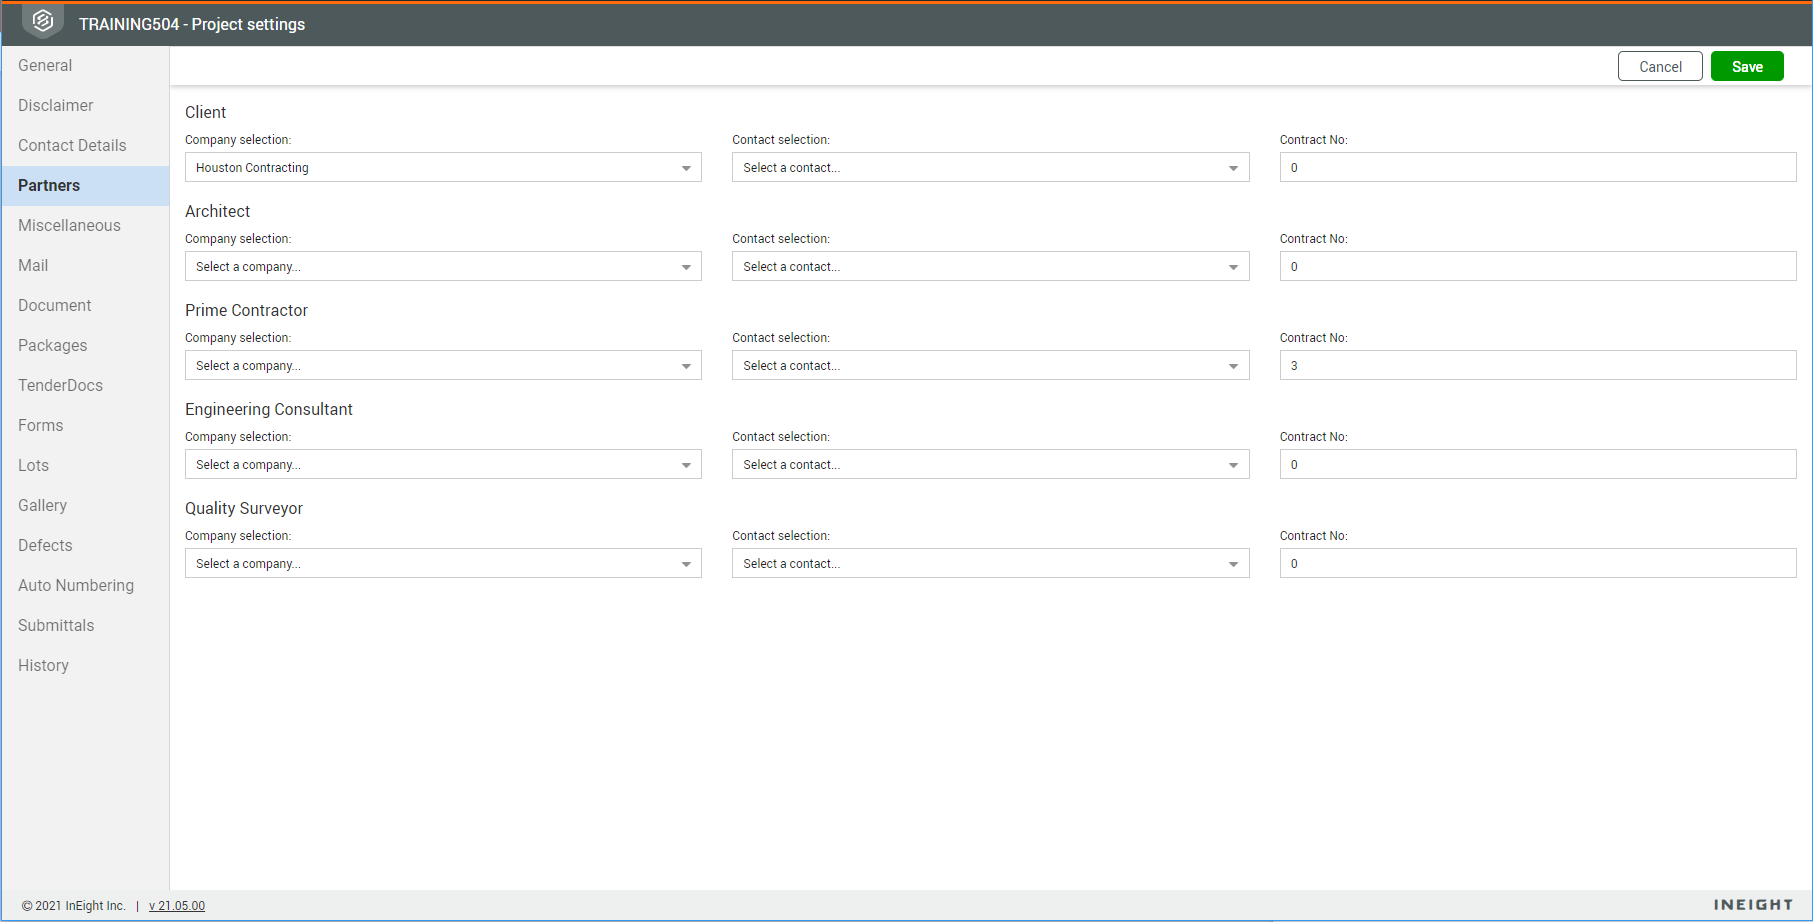1813x922 pixels.
Task: Expand Client contact selection dropdown arrow
Action: (1233, 168)
